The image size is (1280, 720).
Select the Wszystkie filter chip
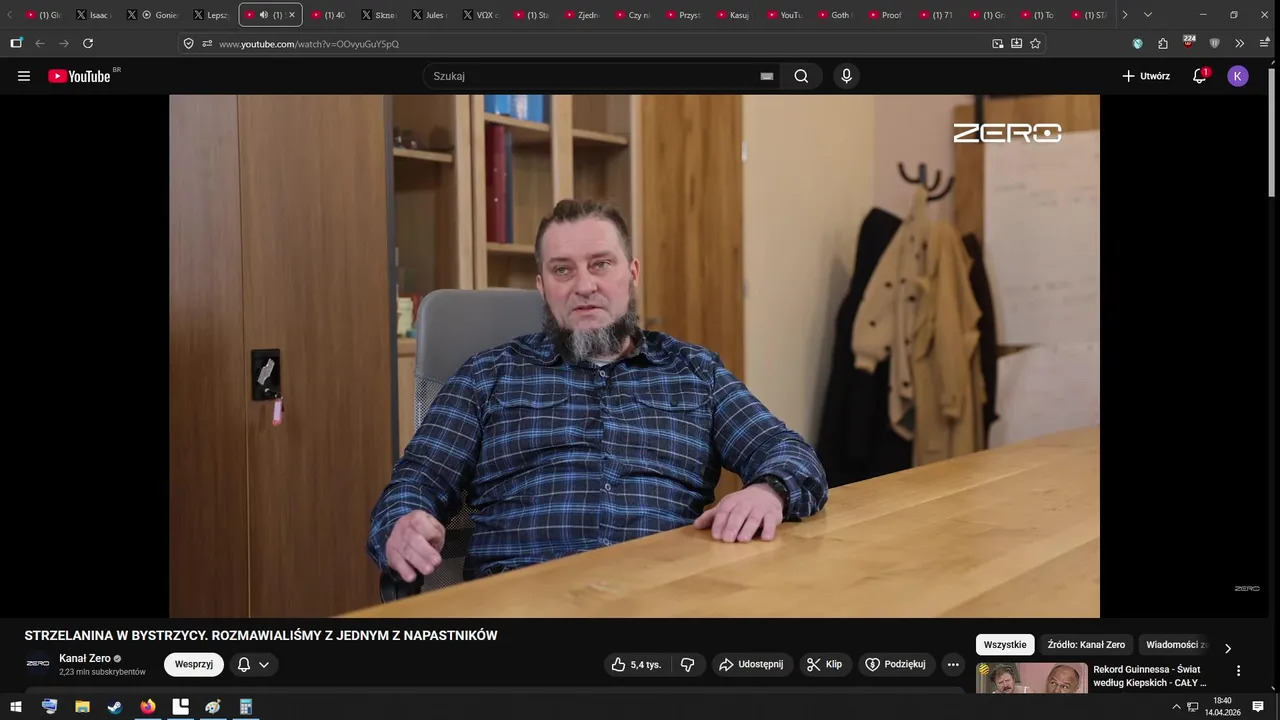pyautogui.click(x=1005, y=645)
